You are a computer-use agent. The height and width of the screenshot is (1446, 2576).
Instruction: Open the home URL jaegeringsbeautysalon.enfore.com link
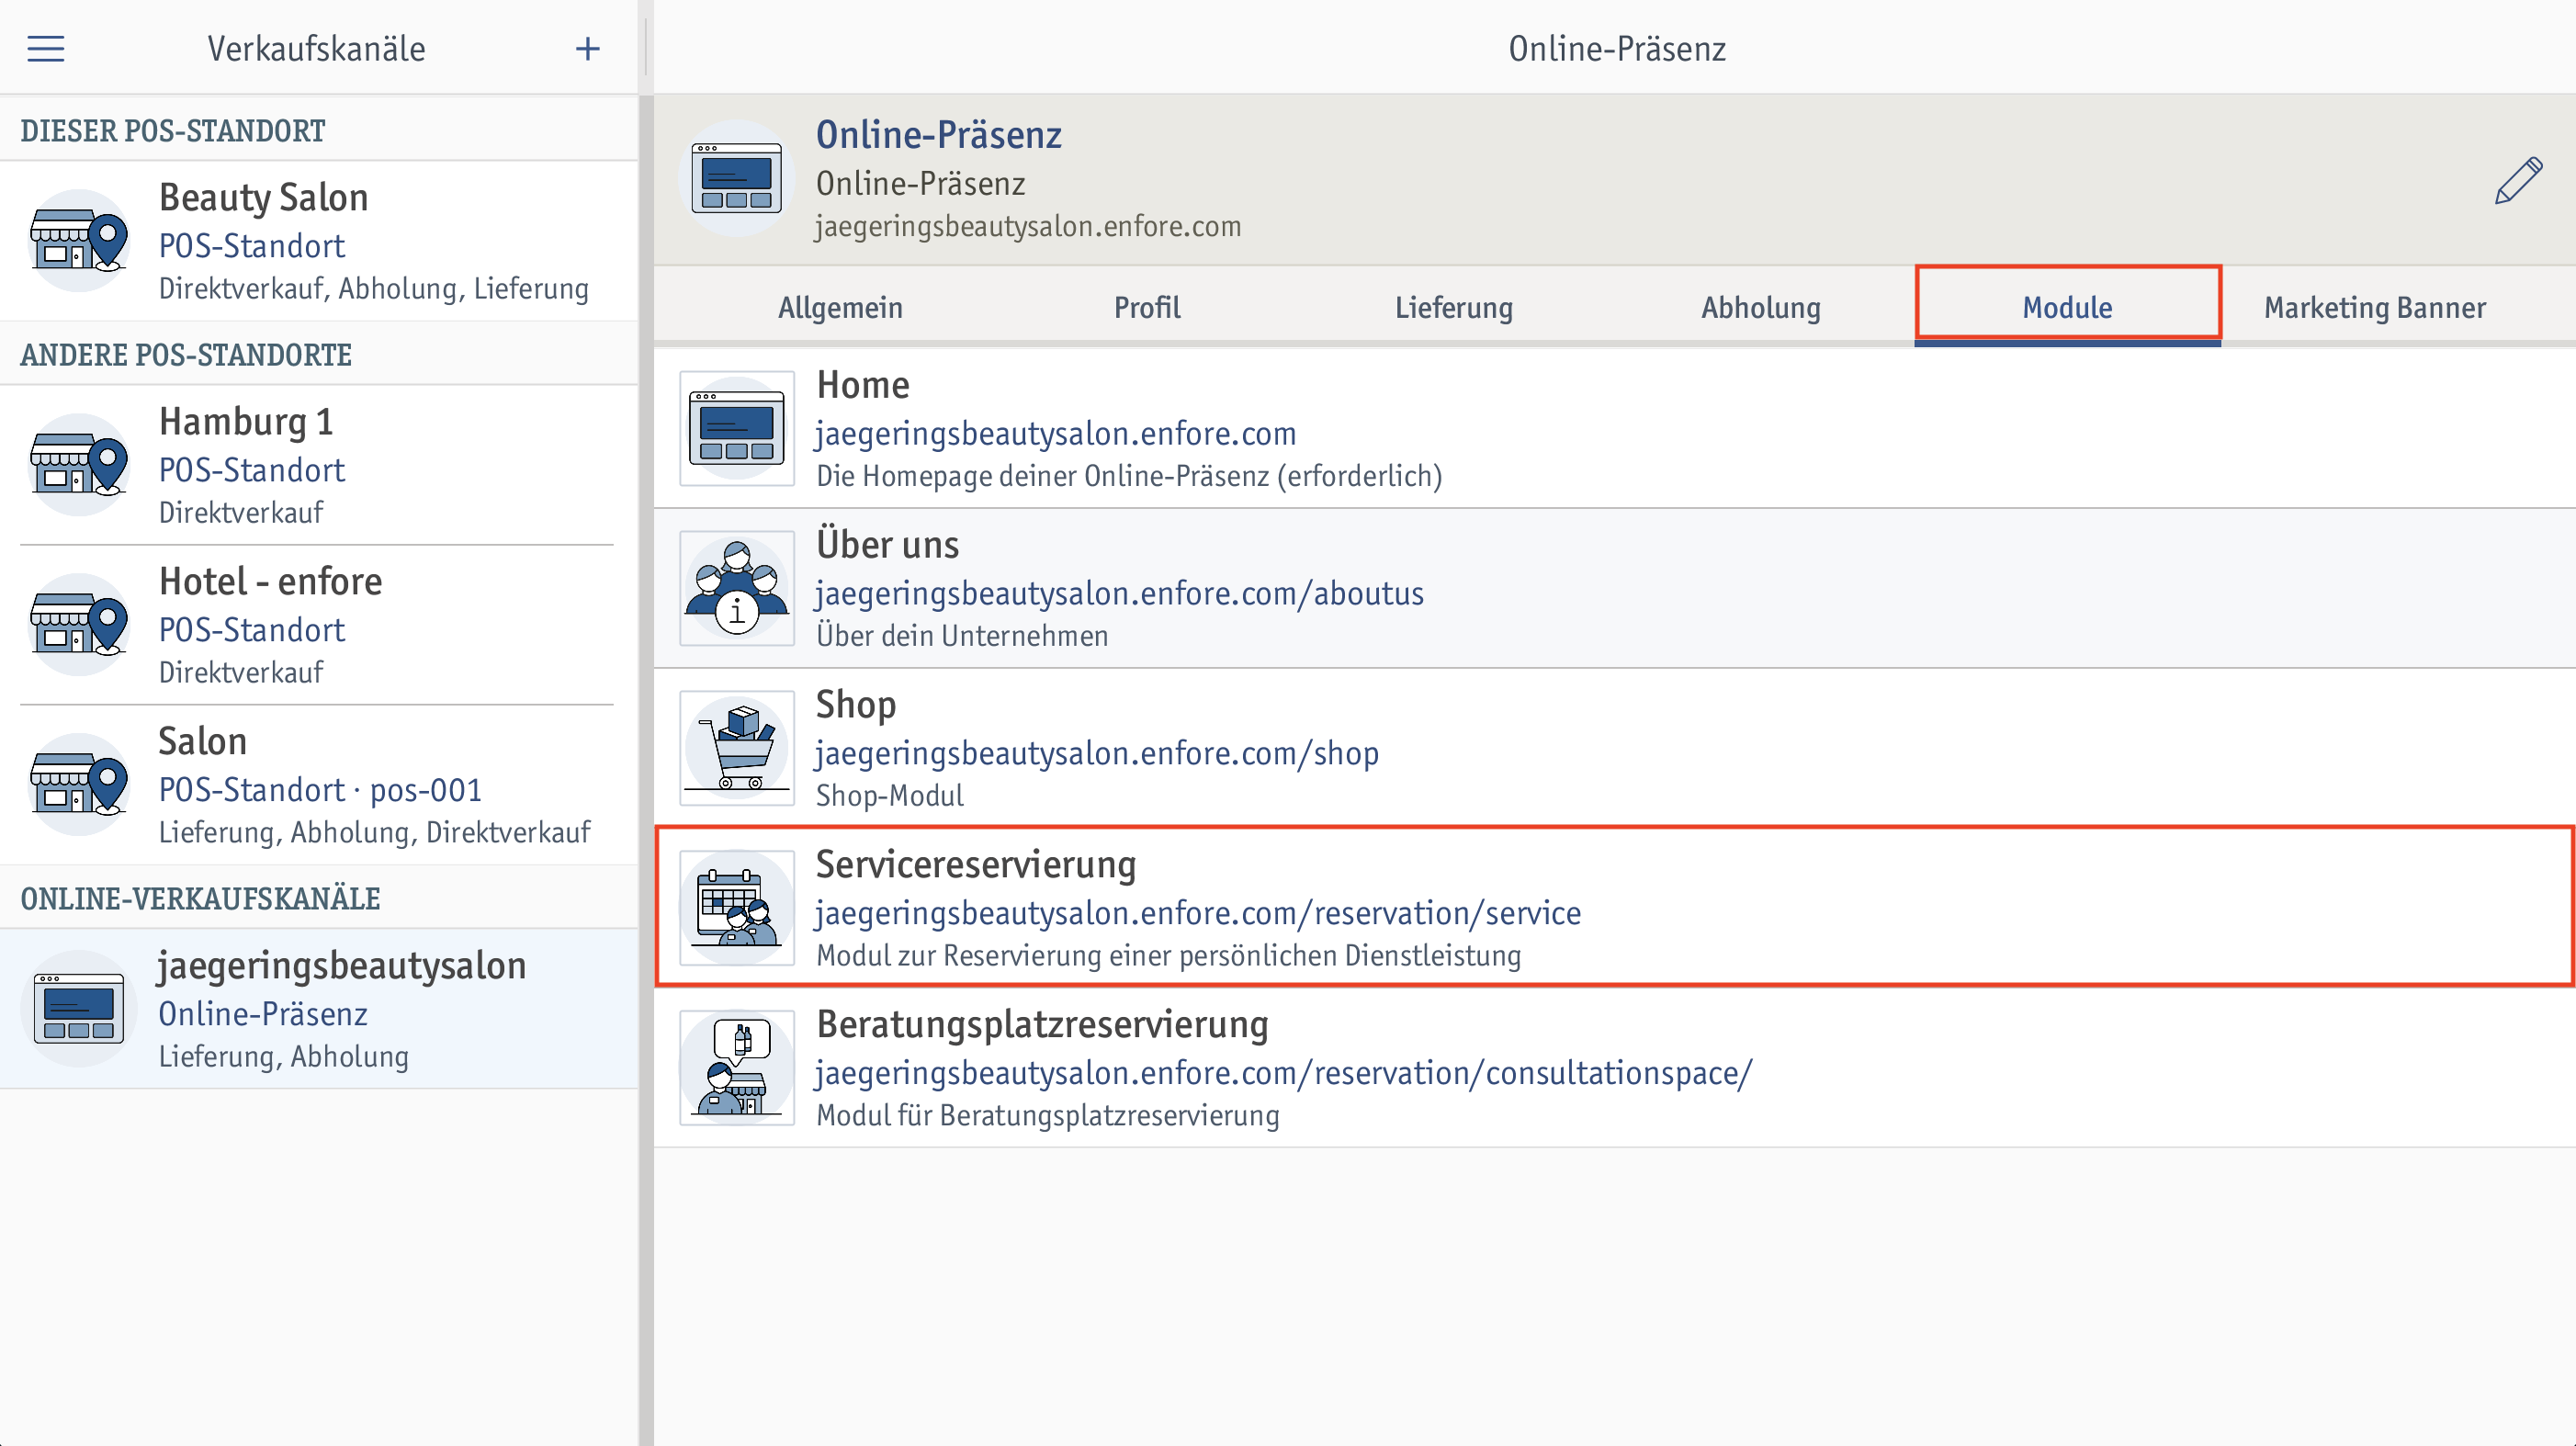[1056, 433]
